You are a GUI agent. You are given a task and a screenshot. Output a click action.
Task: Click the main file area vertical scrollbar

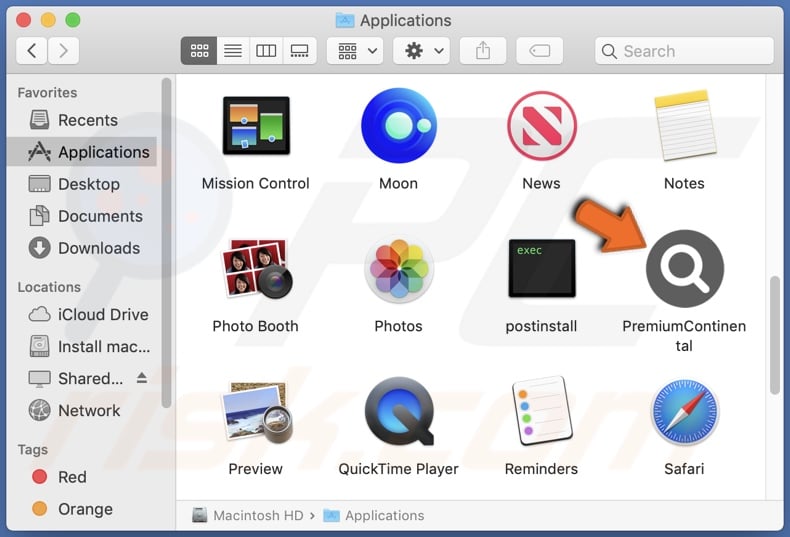point(775,335)
